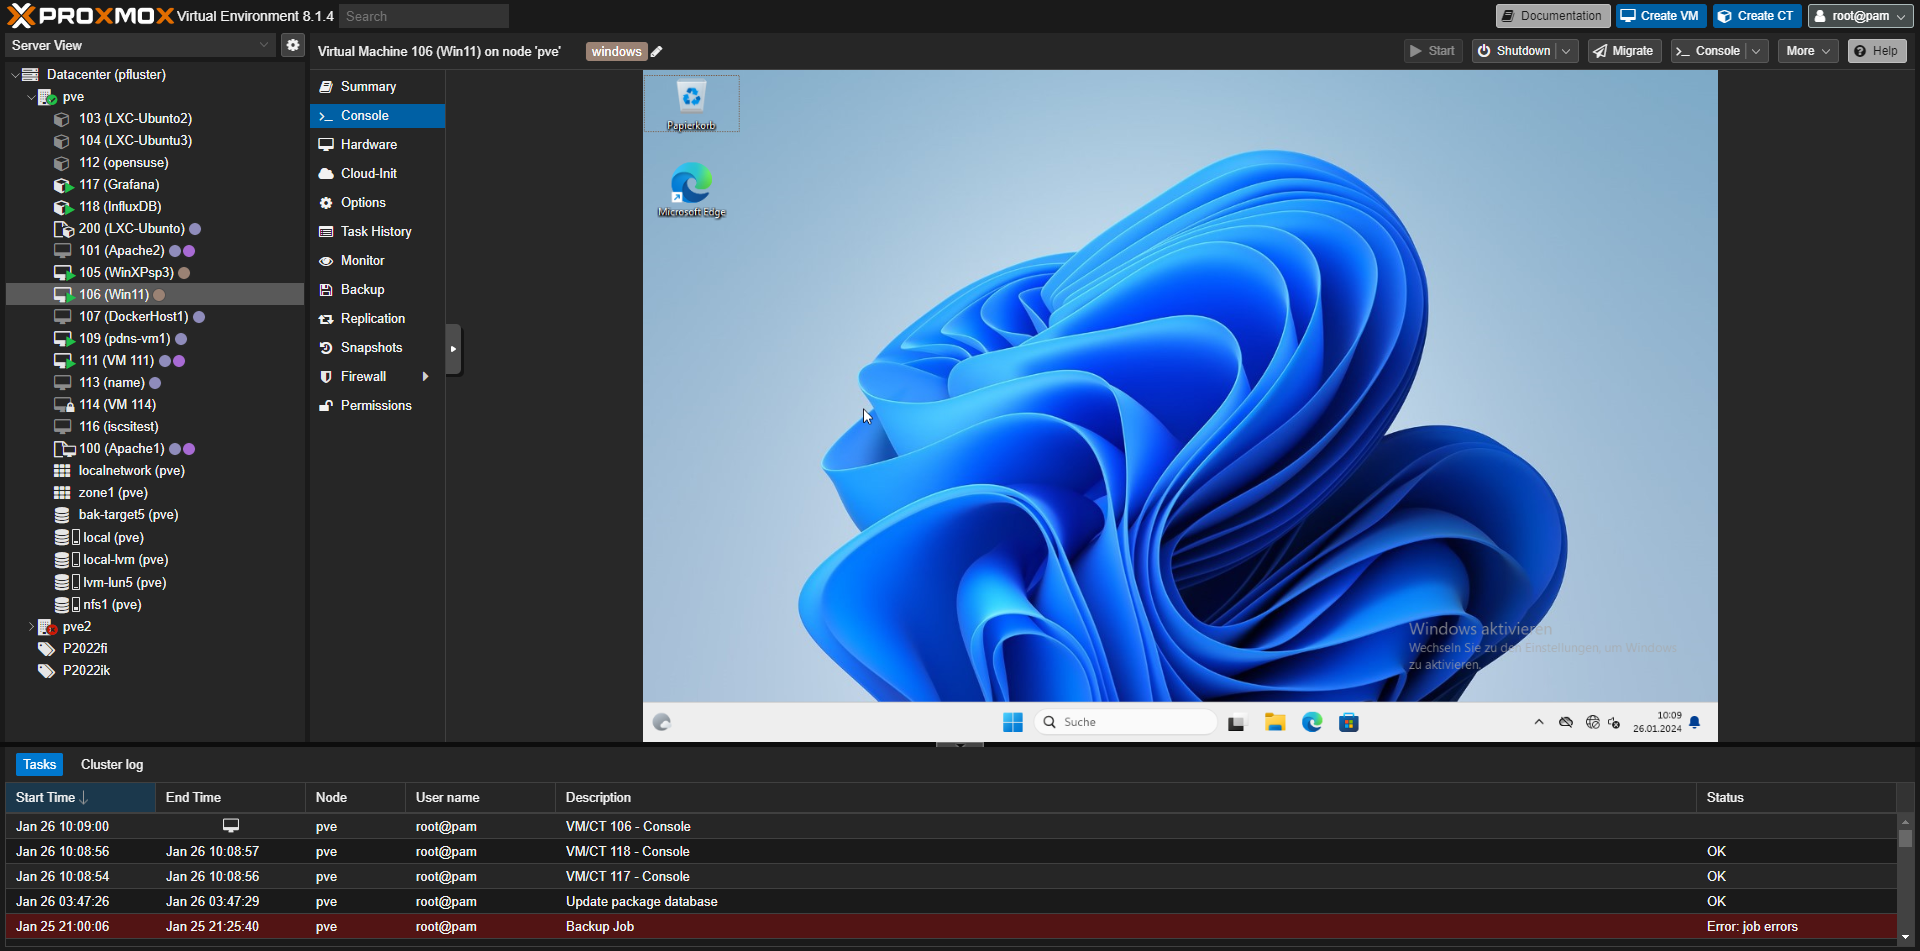Click the Windows Start button in taskbar
Viewport: 1920px width, 951px height.
pyautogui.click(x=1012, y=722)
